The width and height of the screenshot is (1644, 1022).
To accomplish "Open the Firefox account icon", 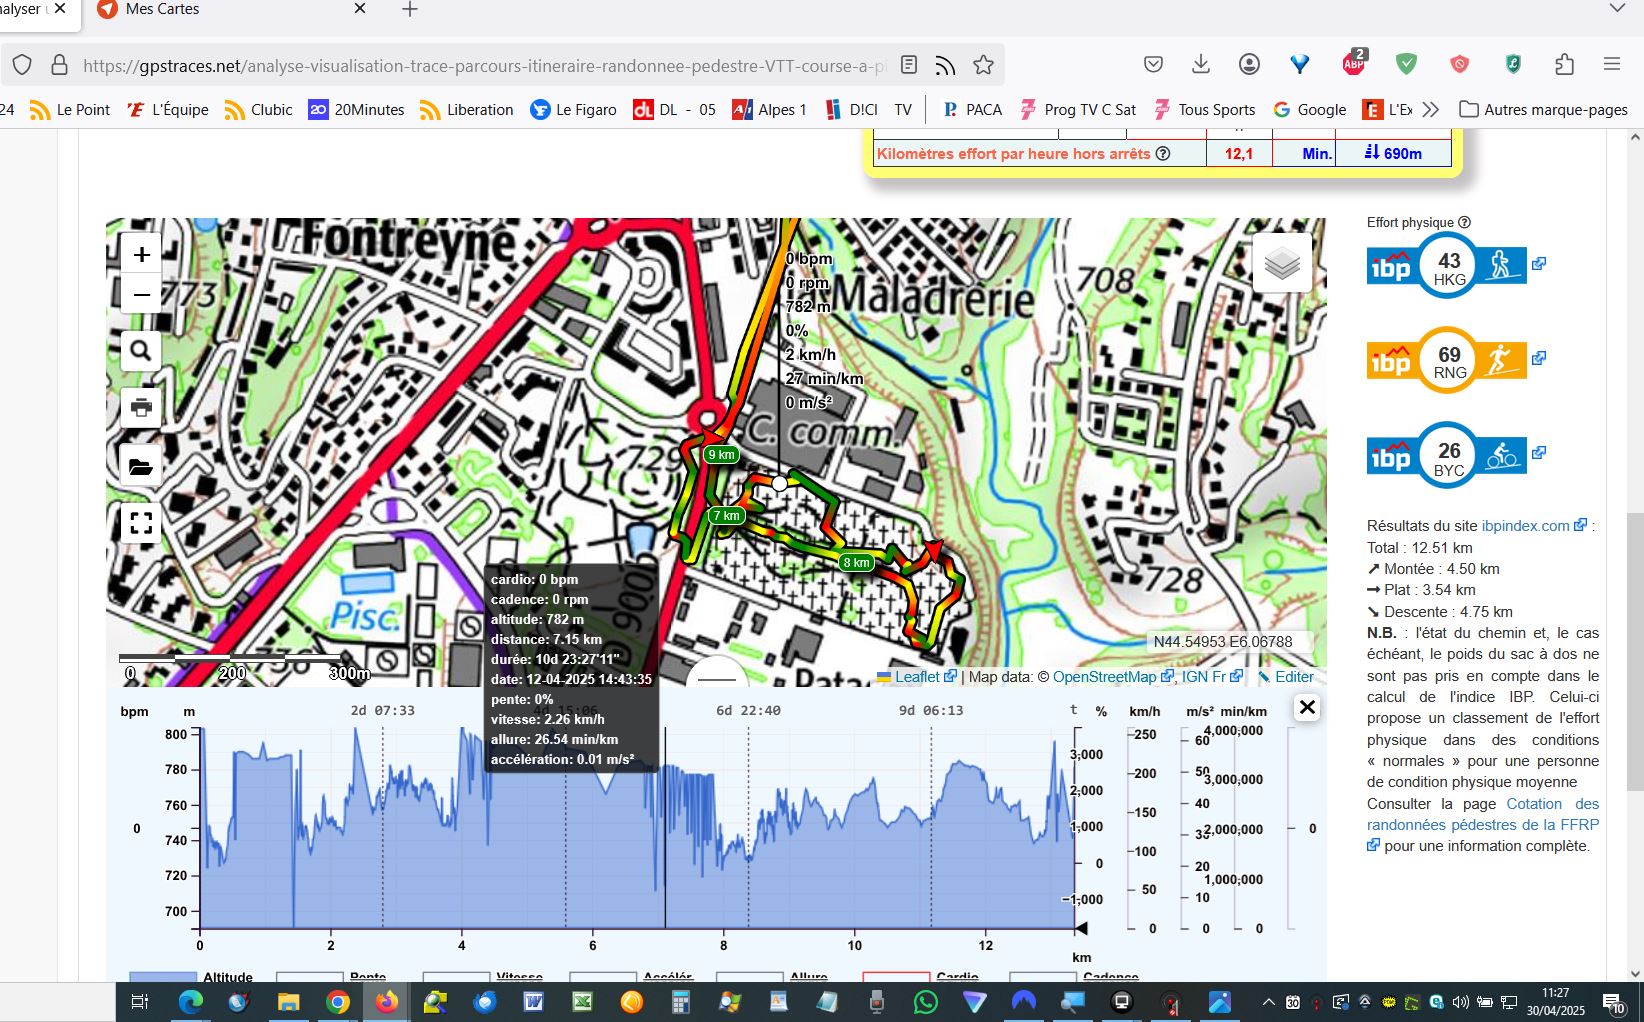I will pyautogui.click(x=1249, y=65).
